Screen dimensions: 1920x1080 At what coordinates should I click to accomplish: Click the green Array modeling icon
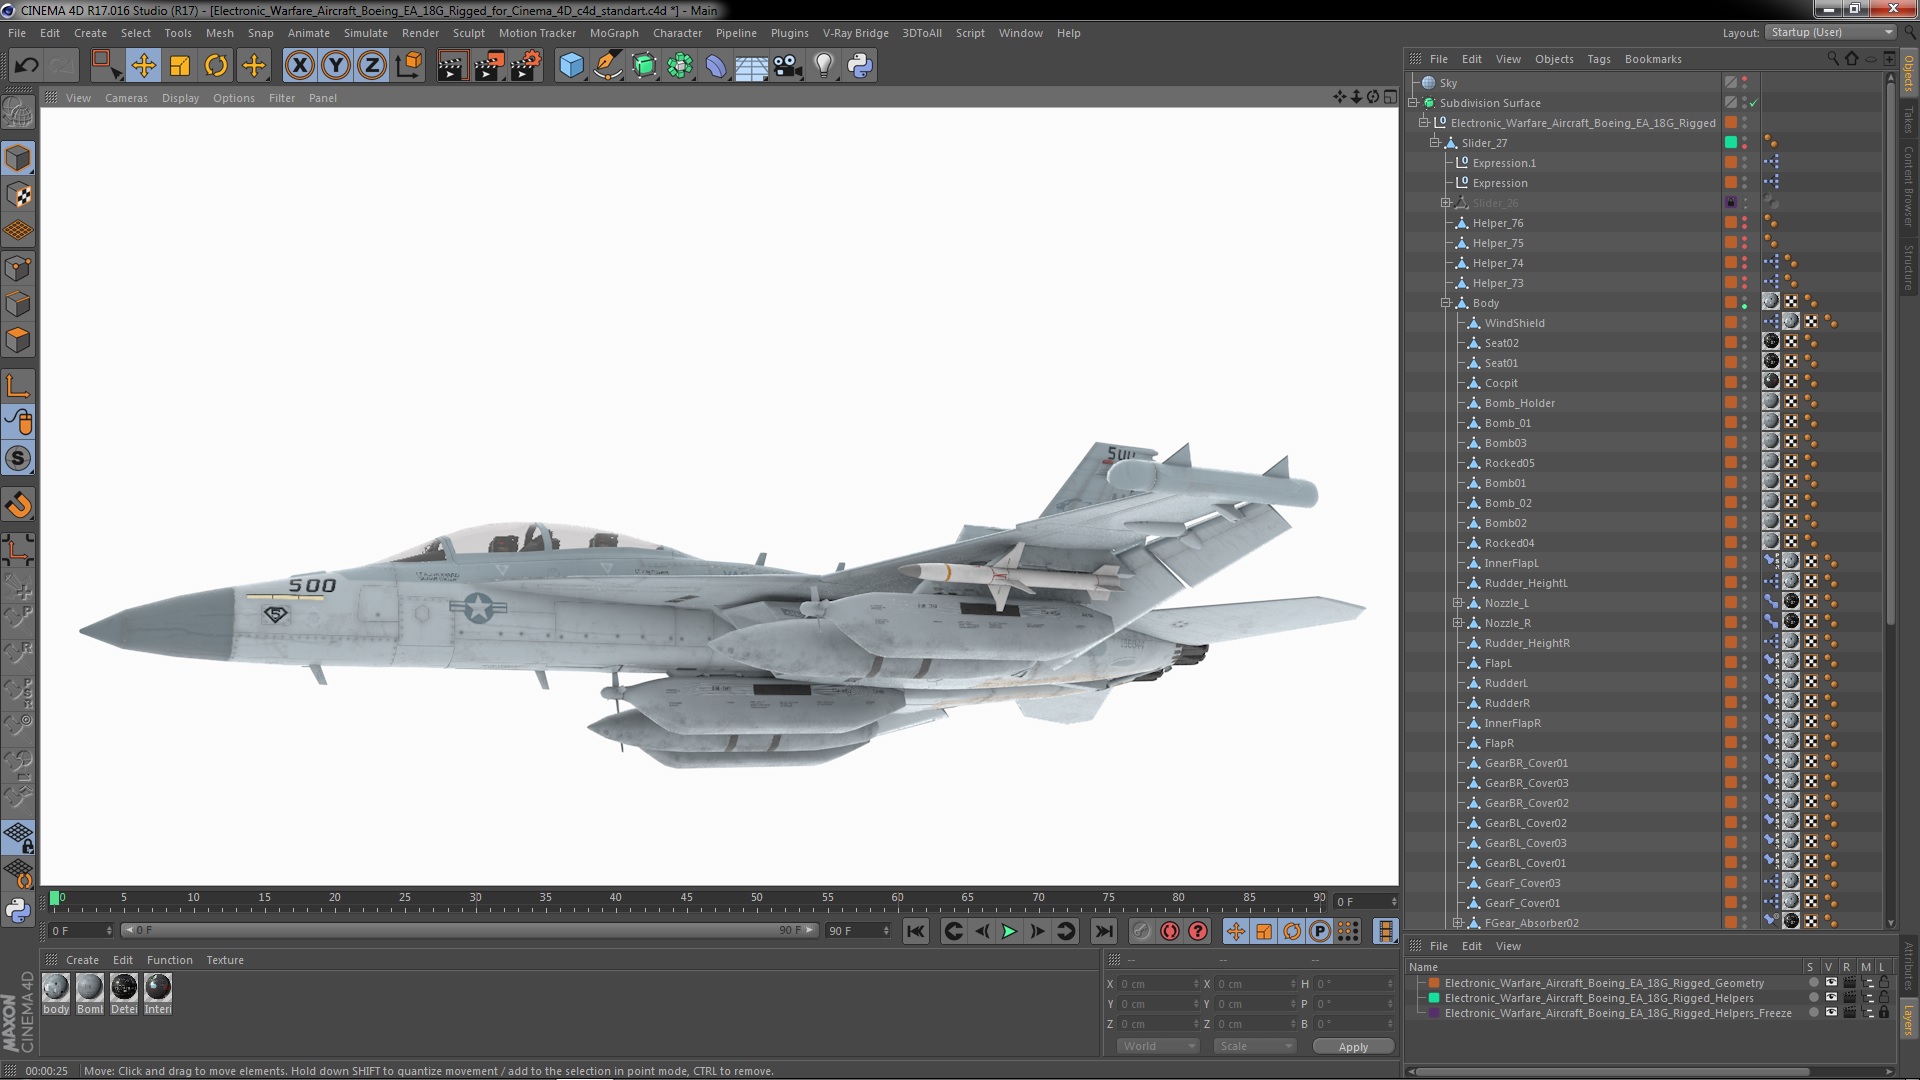point(680,66)
